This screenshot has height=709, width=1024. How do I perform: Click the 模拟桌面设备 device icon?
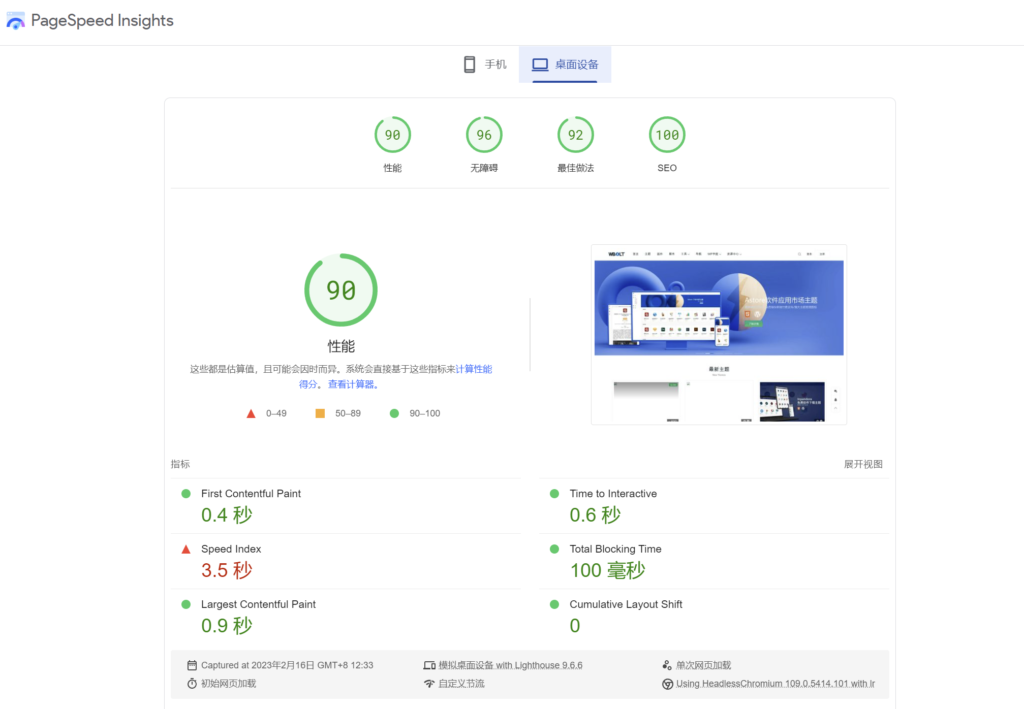429,665
